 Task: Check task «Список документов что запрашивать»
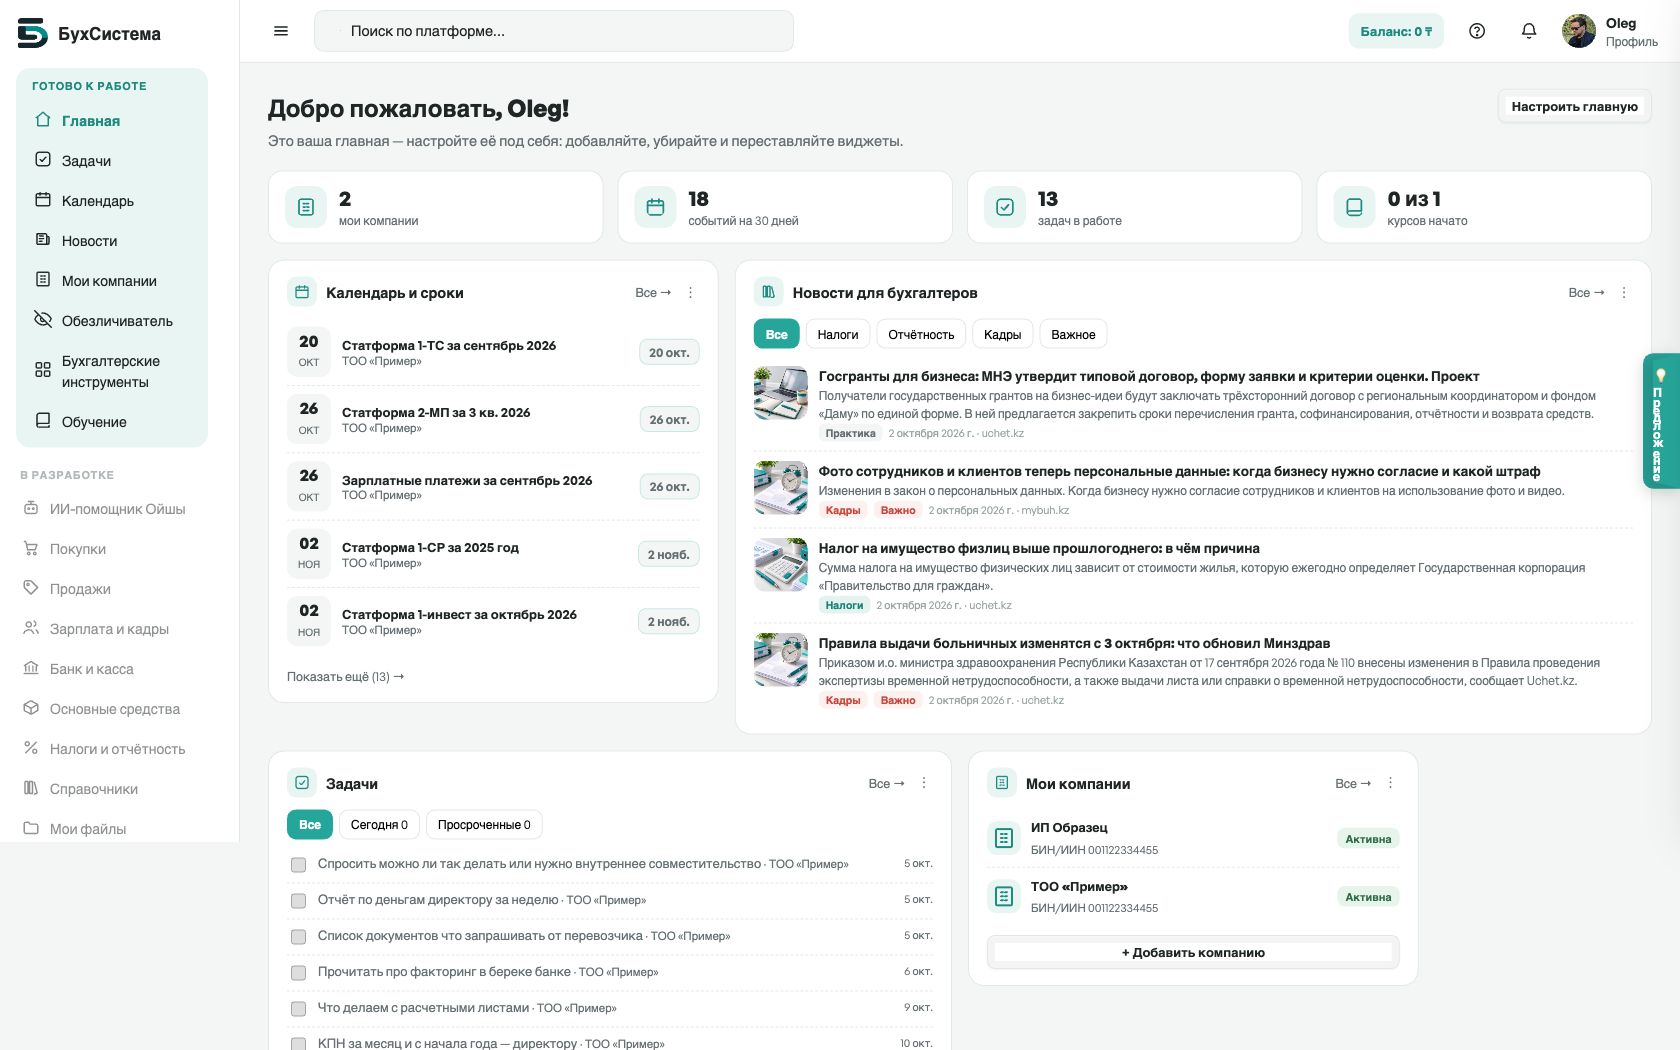[x=298, y=937]
